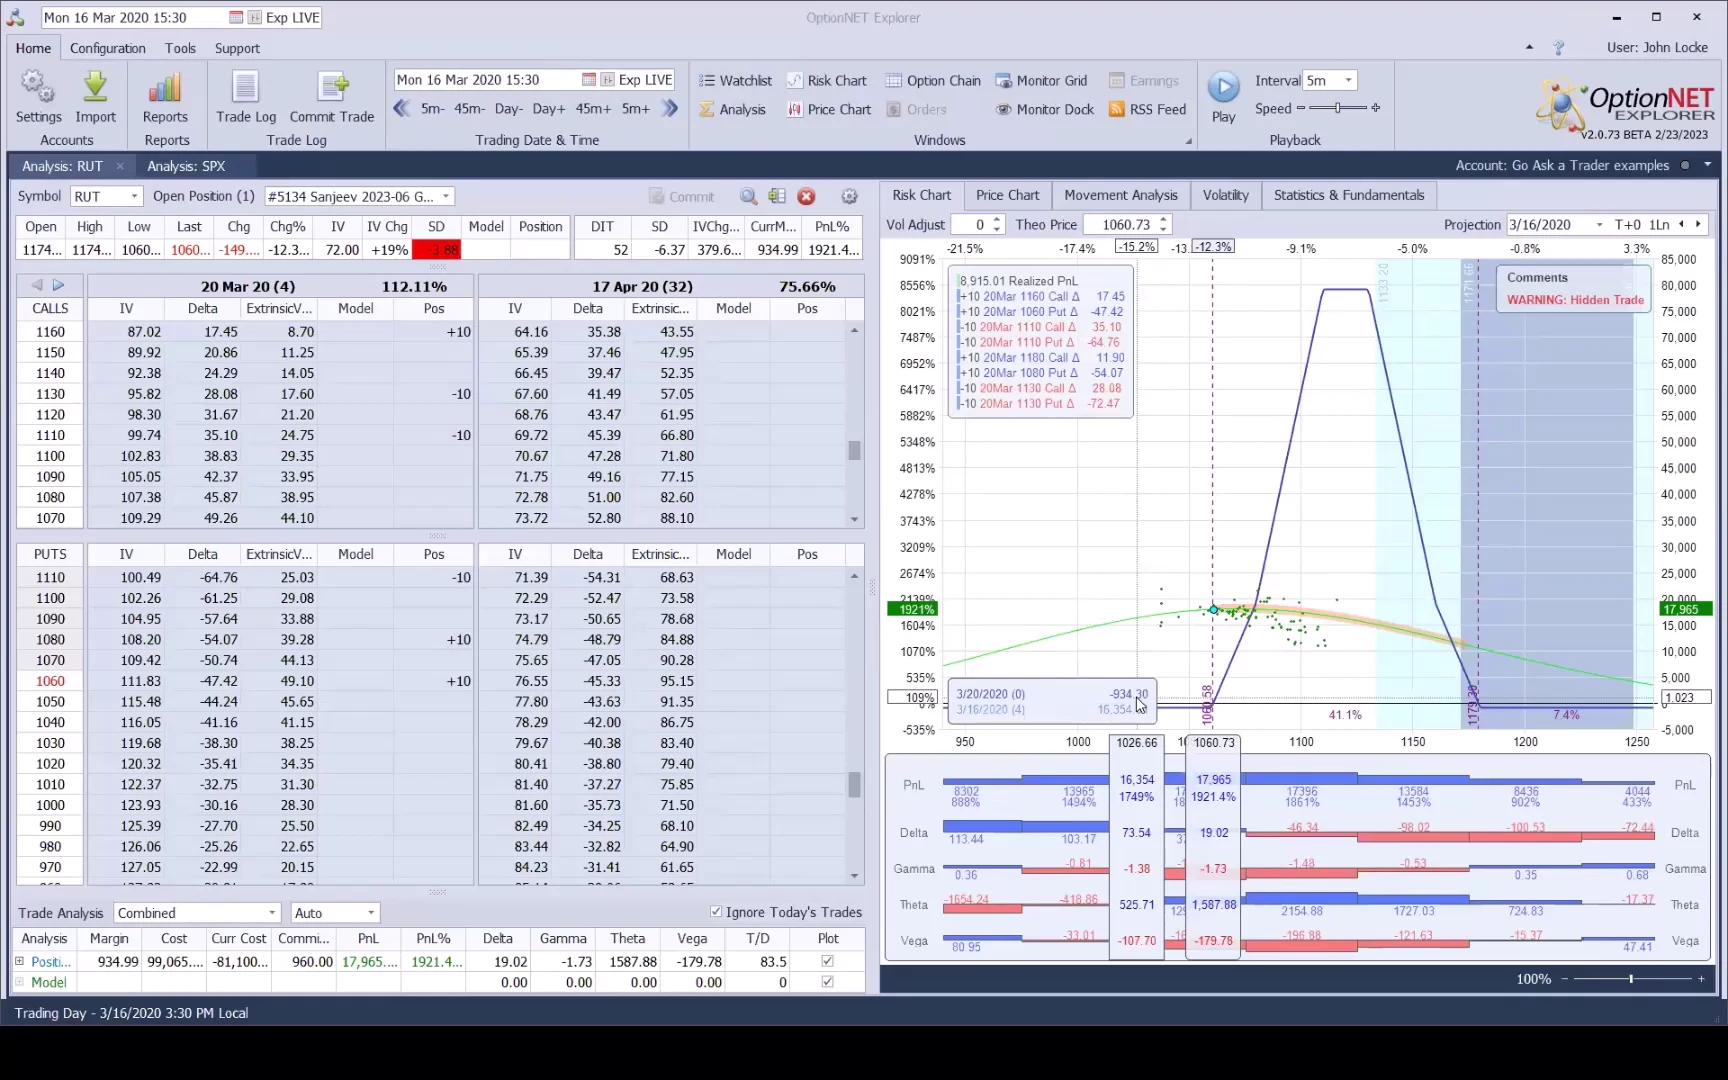Open the Analysis window from ribbon
Image resolution: width=1728 pixels, height=1080 pixels.
point(732,109)
